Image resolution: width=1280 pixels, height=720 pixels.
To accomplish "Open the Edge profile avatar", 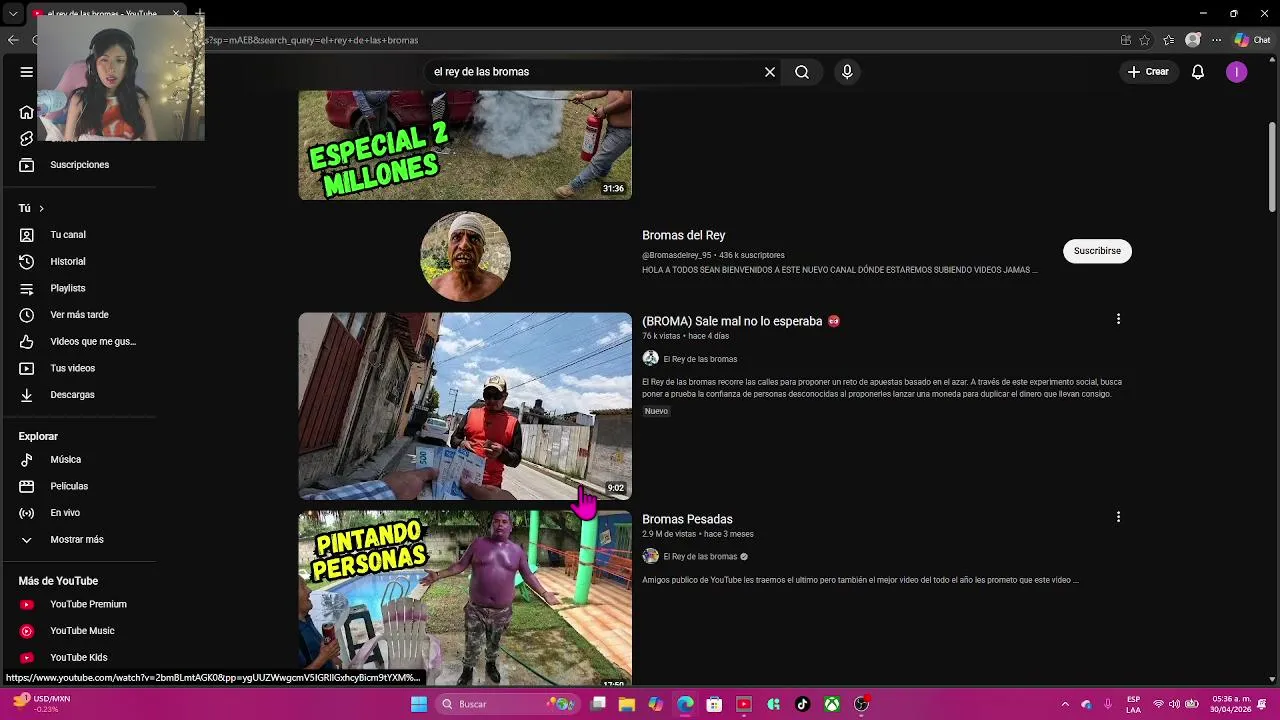I will pyautogui.click(x=1193, y=40).
